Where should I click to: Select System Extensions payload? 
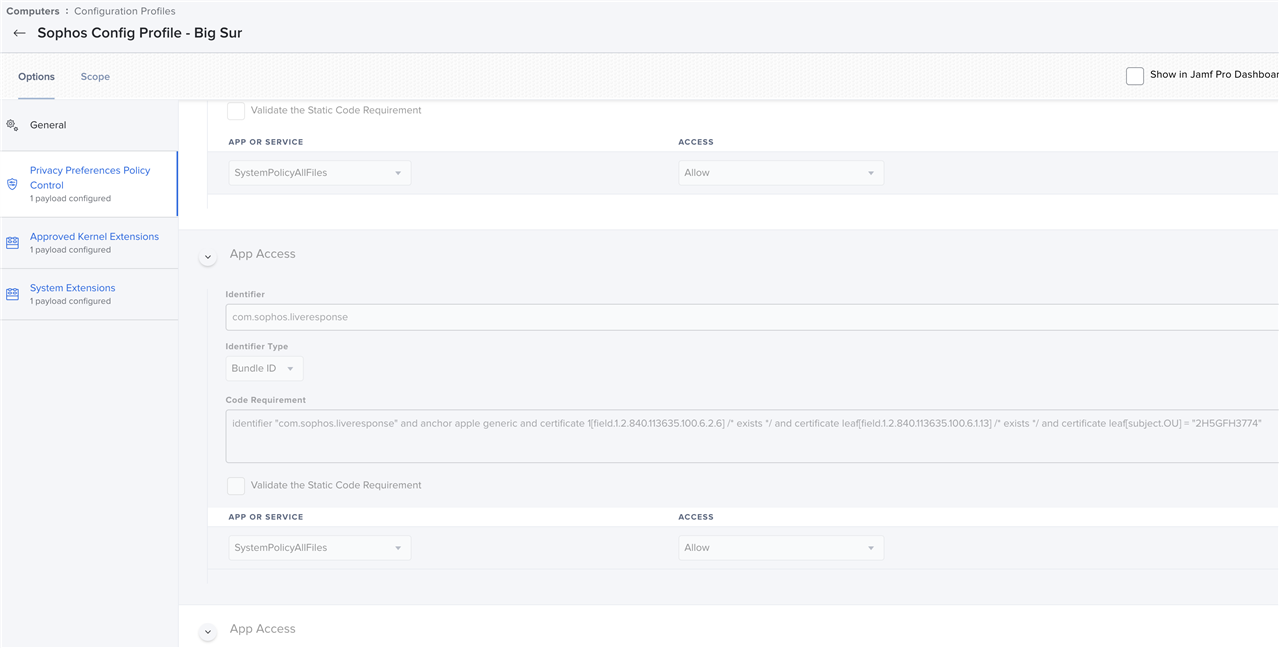point(89,294)
